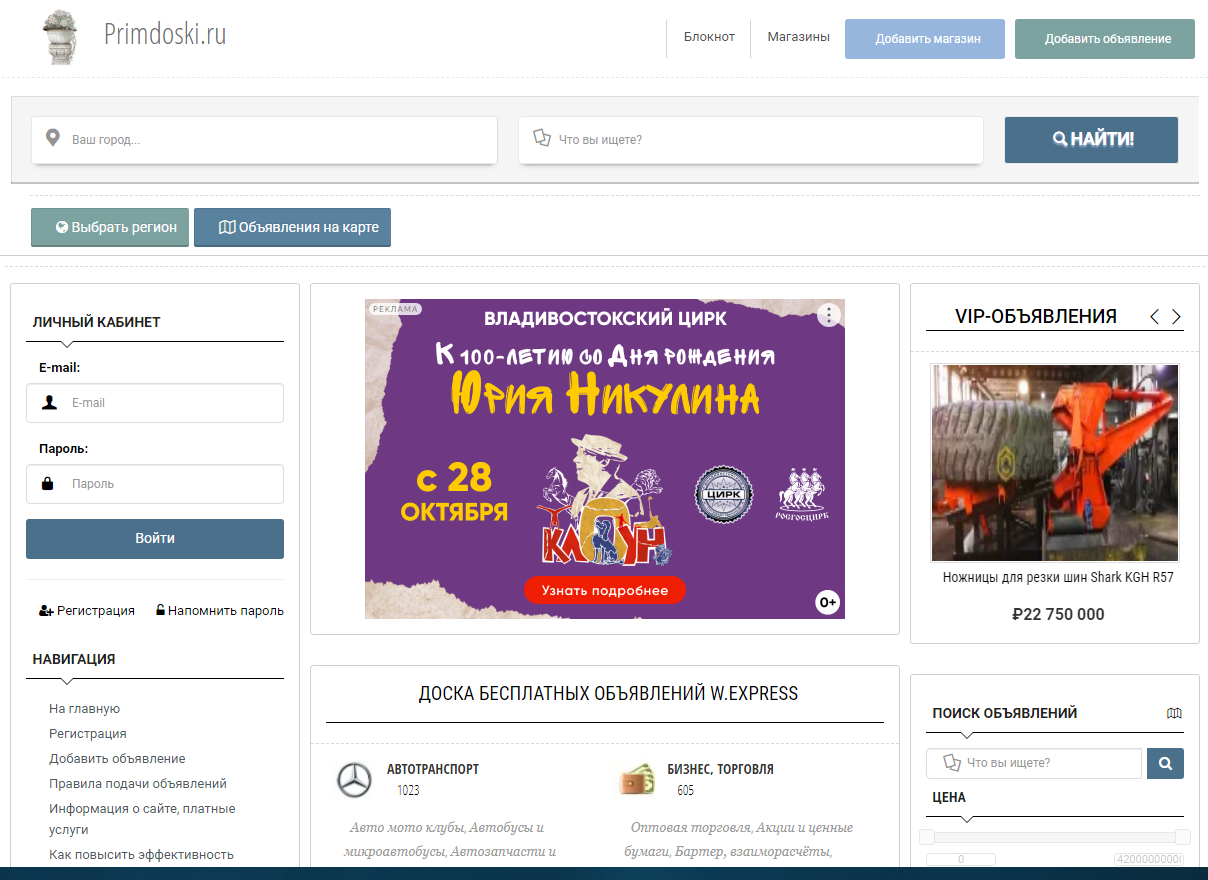Click the Добавить объявление header button
Screen dimensions: 1208x880
click(x=1105, y=39)
